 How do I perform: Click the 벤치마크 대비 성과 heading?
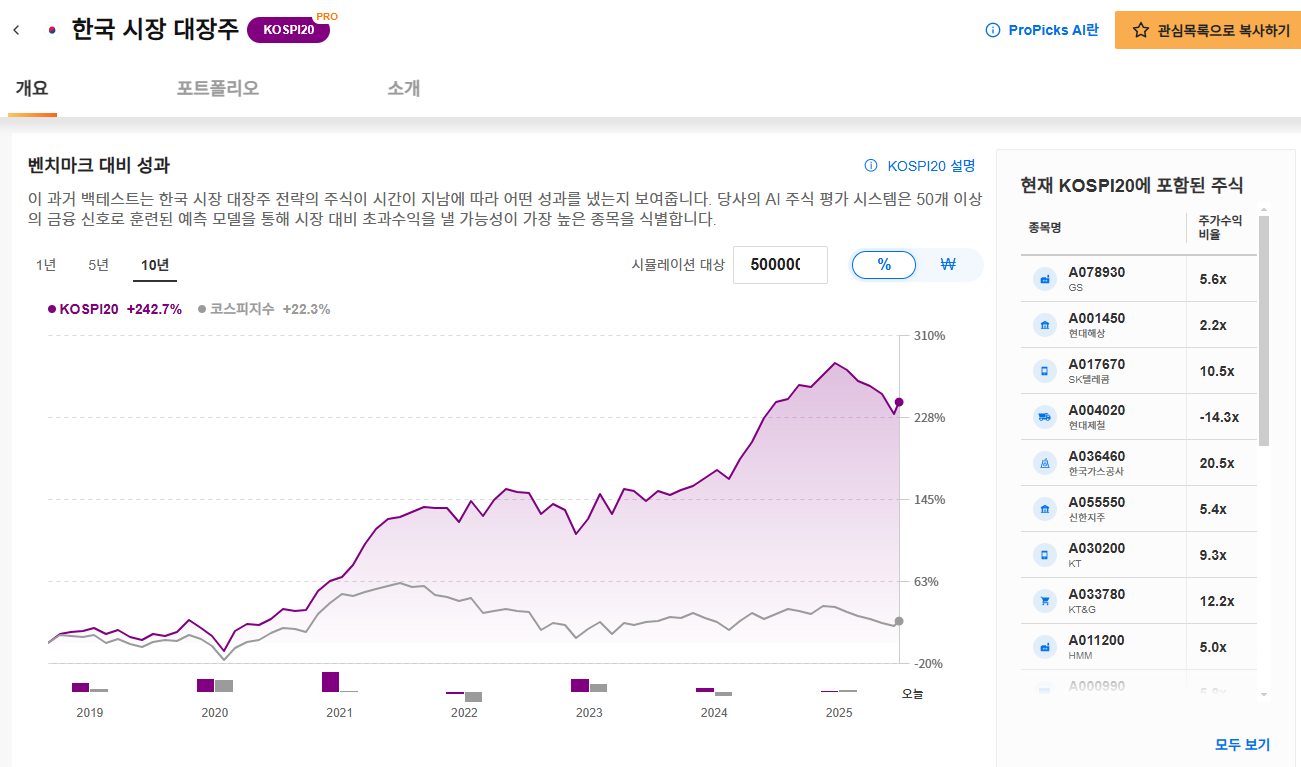point(99,165)
